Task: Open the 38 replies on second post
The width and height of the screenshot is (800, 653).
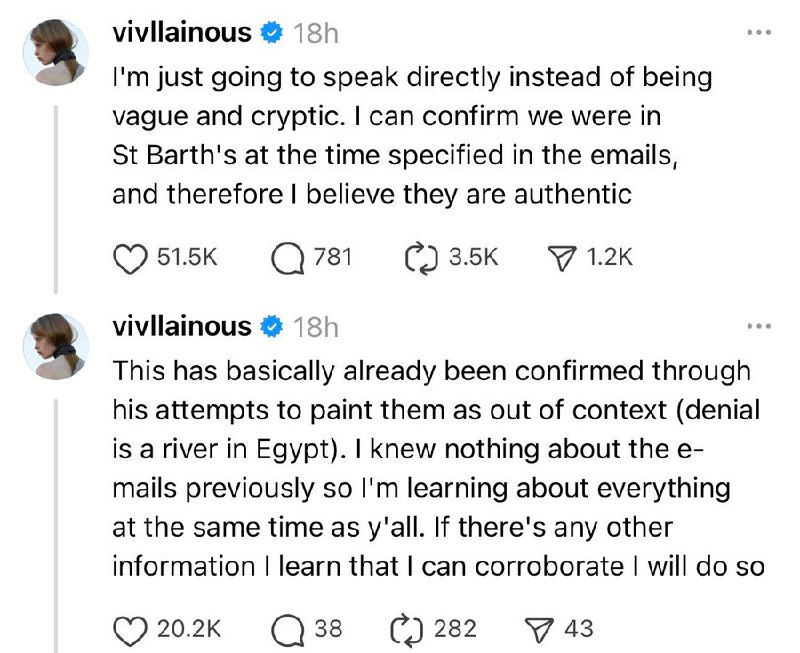Action: pos(290,629)
